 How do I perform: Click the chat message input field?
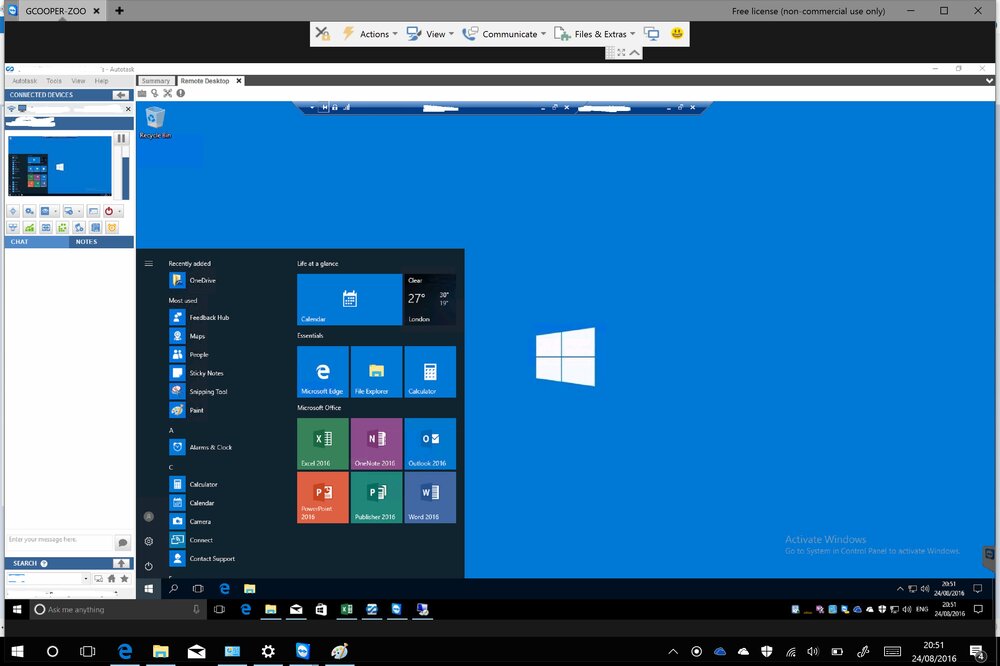pyautogui.click(x=59, y=541)
